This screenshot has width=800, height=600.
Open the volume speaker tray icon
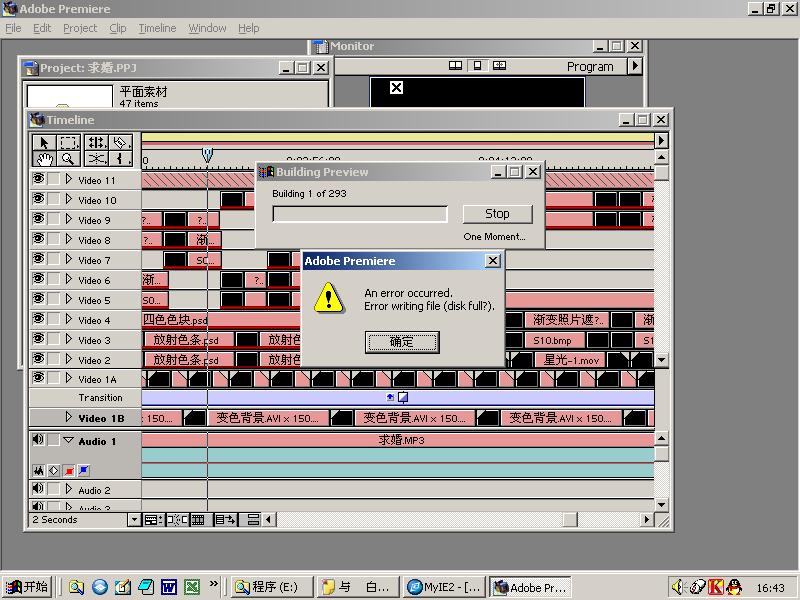(x=677, y=587)
